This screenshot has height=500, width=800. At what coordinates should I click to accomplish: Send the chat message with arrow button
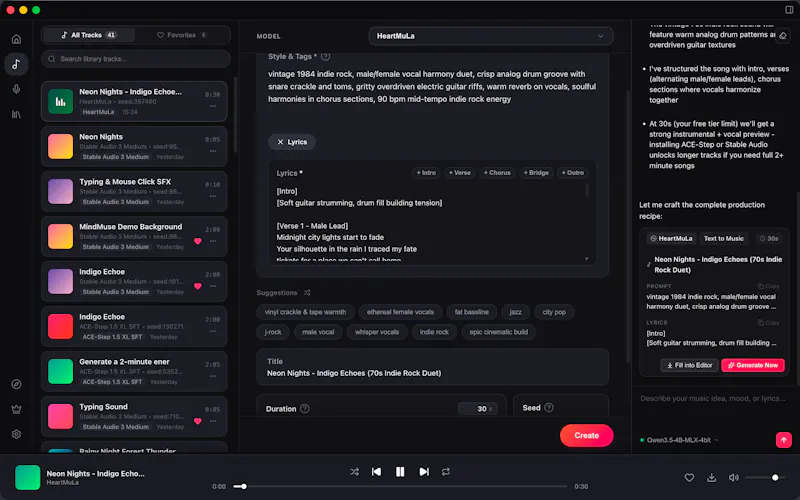[784, 440]
